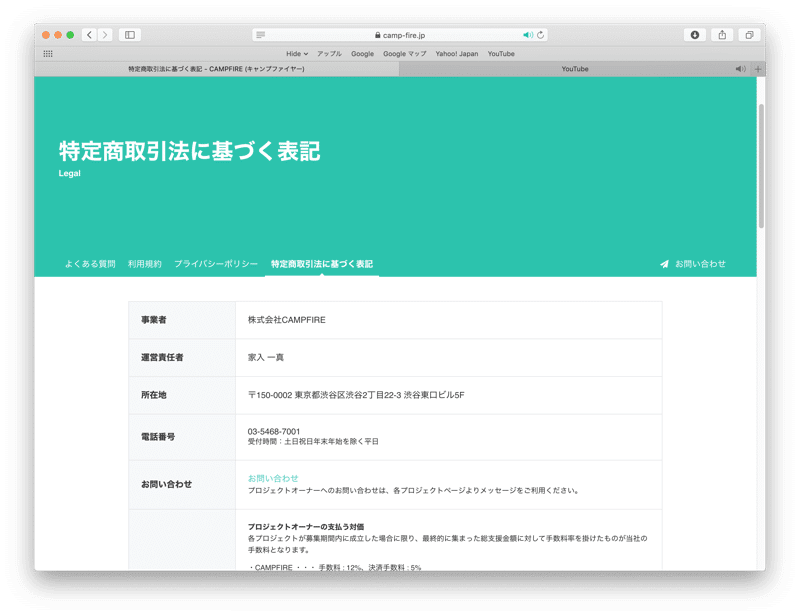Click the 受付時間 reception hours text
800x616 pixels.
point(313,441)
